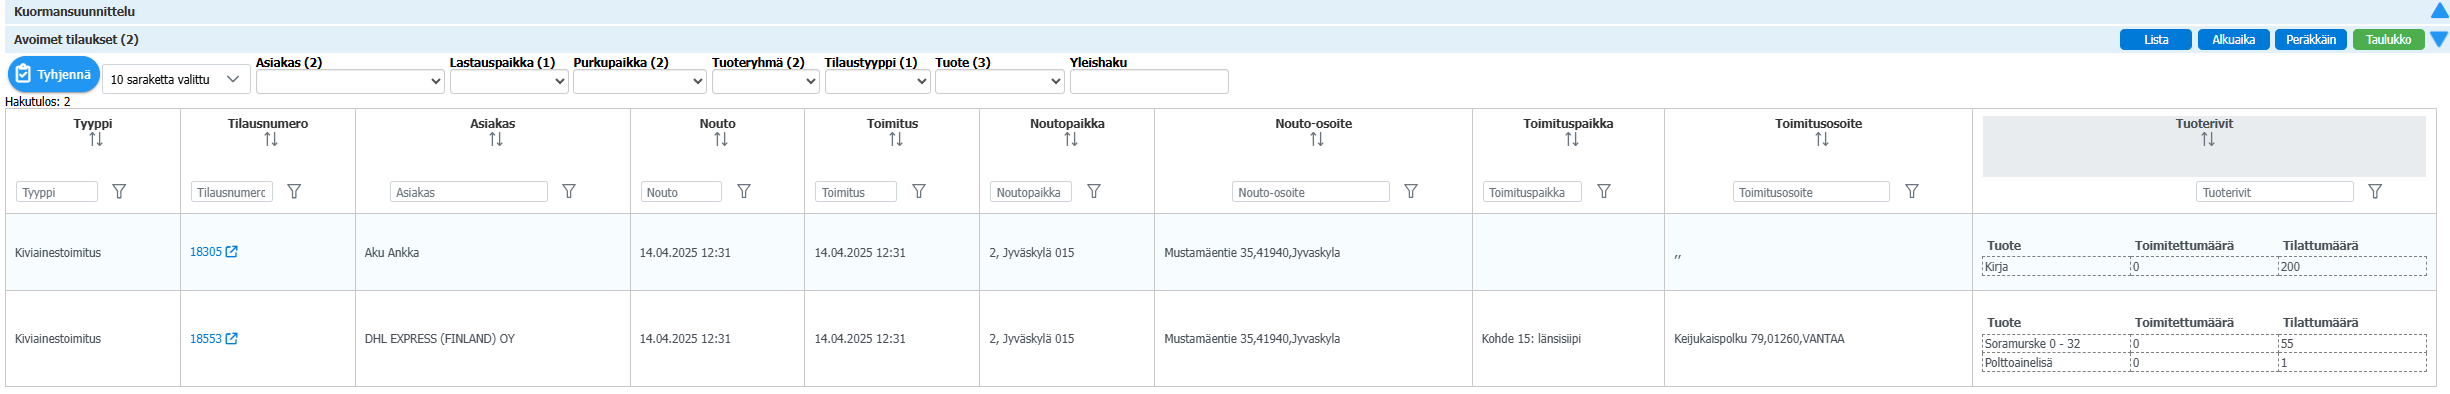Image resolution: width=2450 pixels, height=394 pixels.
Task: Collapse Avoimet tilaukset section with down triangle
Action: [x=2439, y=39]
